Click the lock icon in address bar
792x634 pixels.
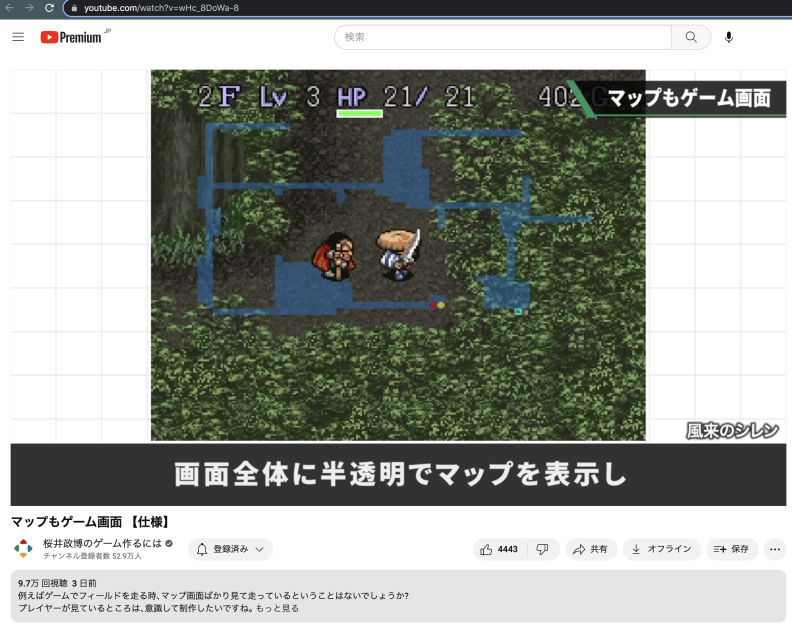(x=74, y=8)
